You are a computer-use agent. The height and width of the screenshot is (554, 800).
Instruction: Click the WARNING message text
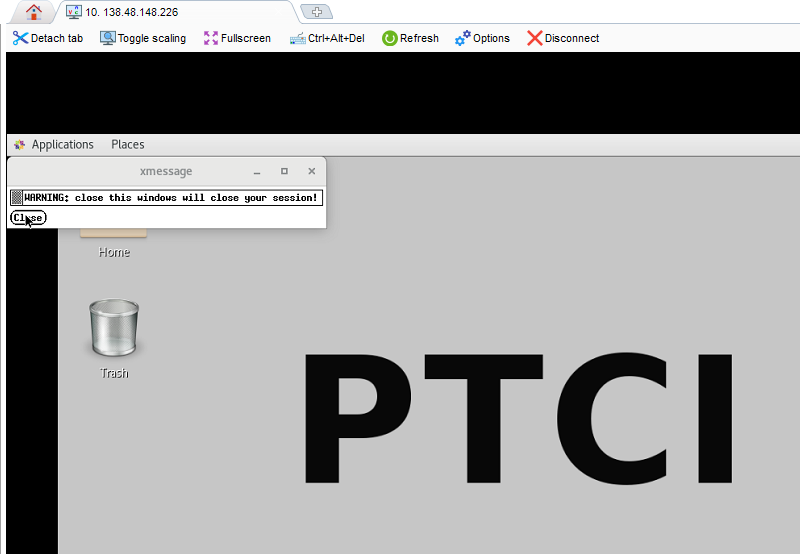coord(171,197)
